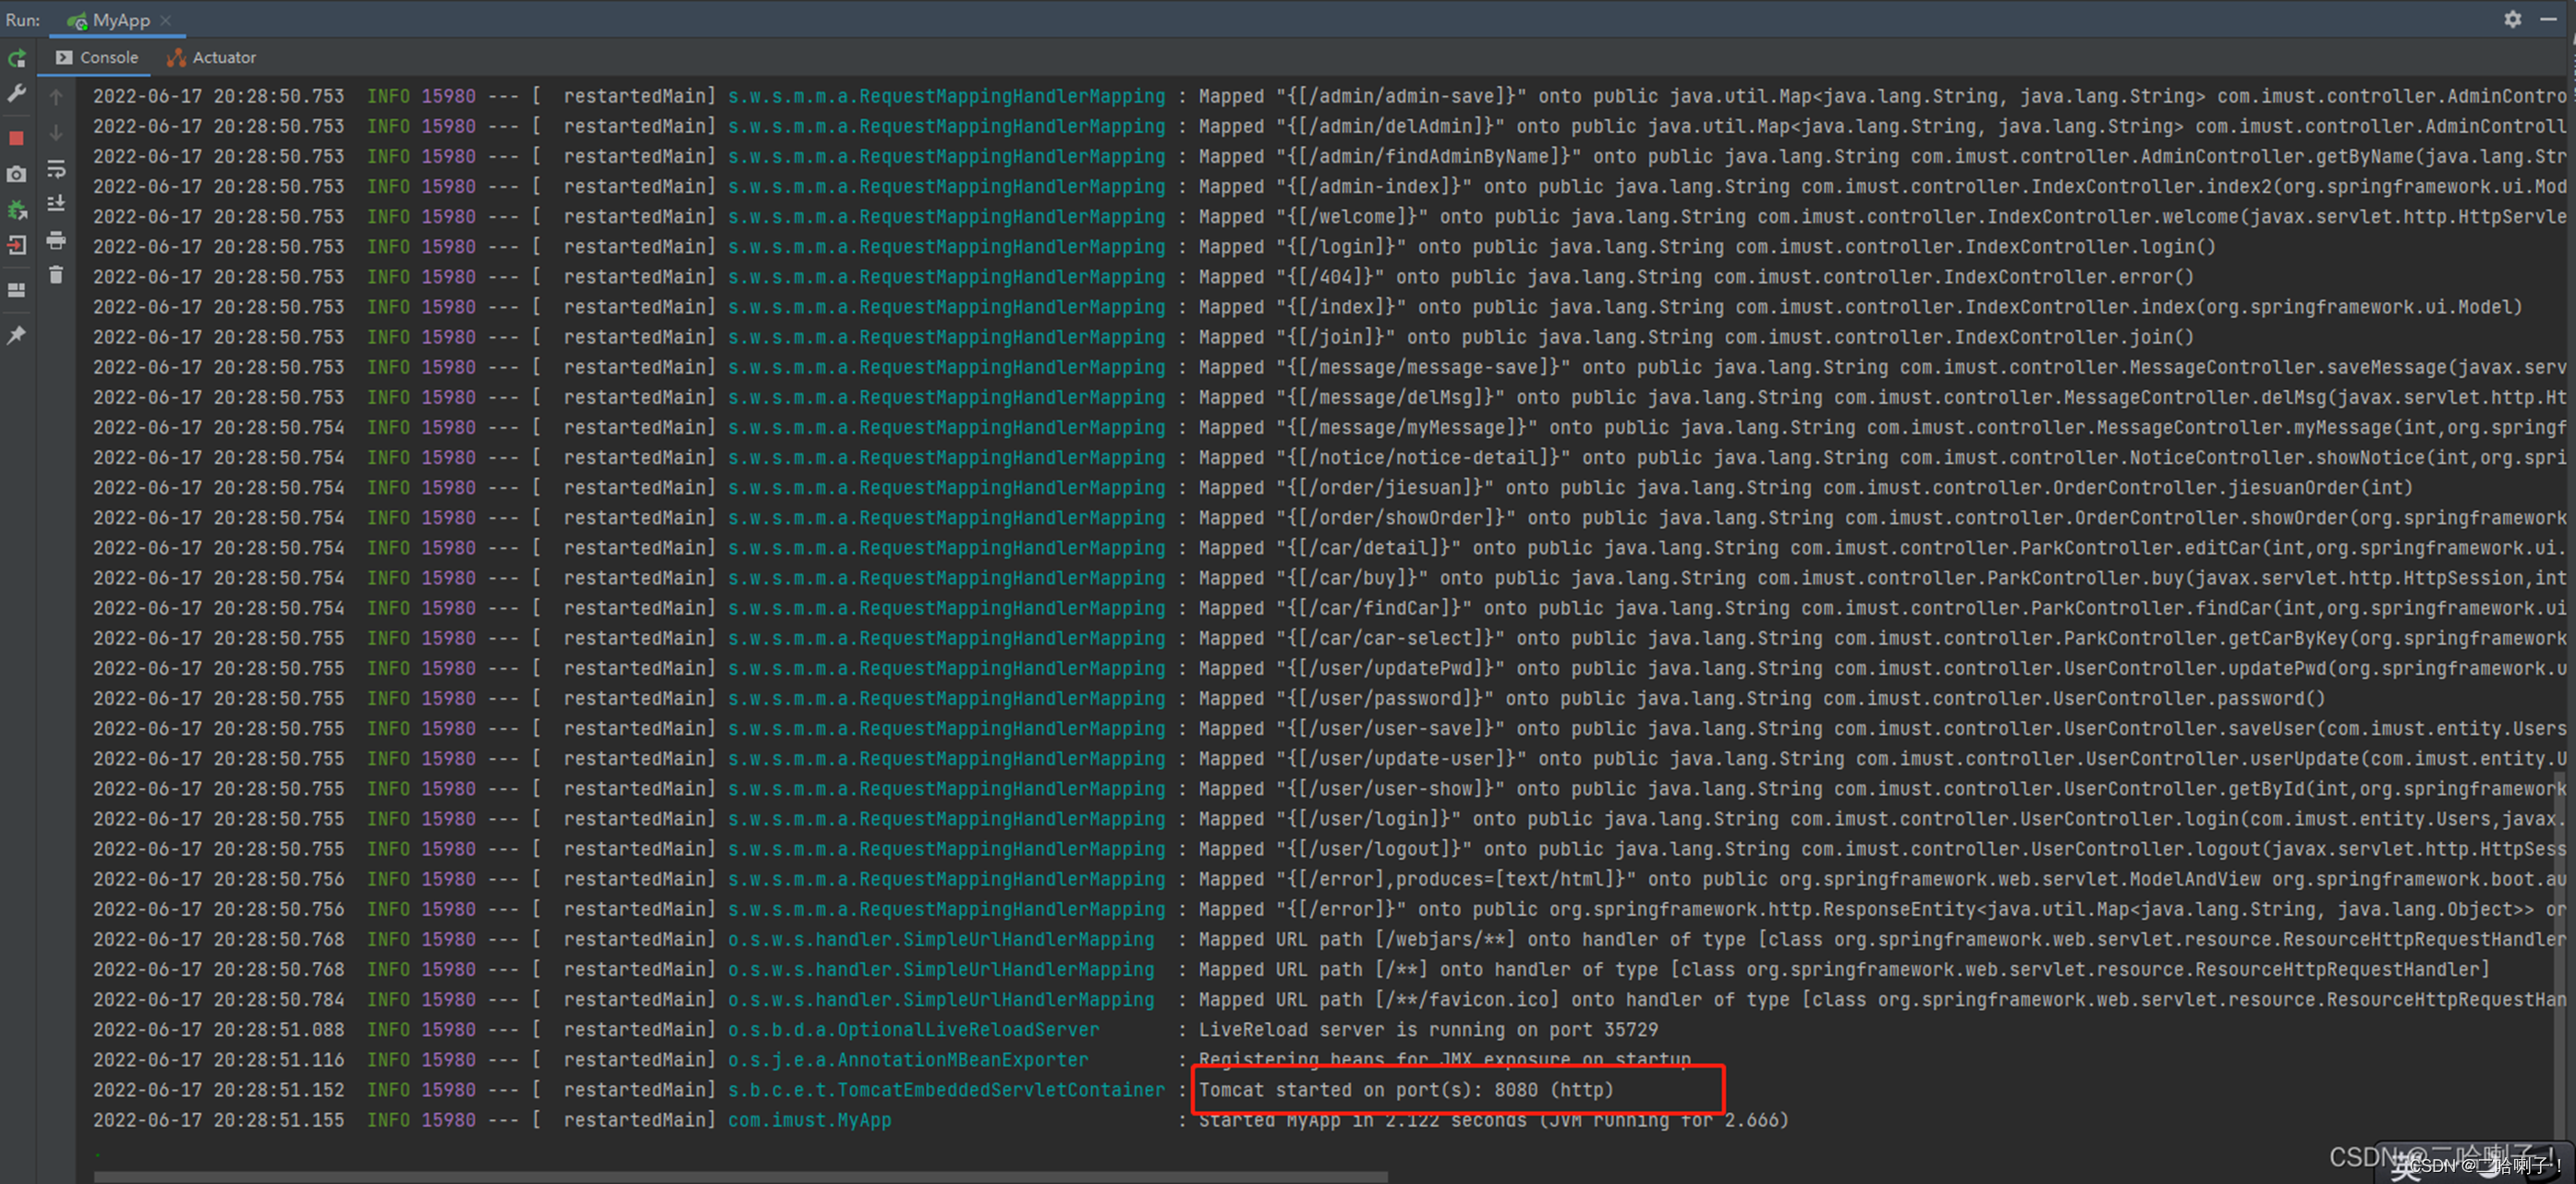Print console output using printer icon
Image resolution: width=2576 pixels, height=1184 pixels.
[x=56, y=240]
